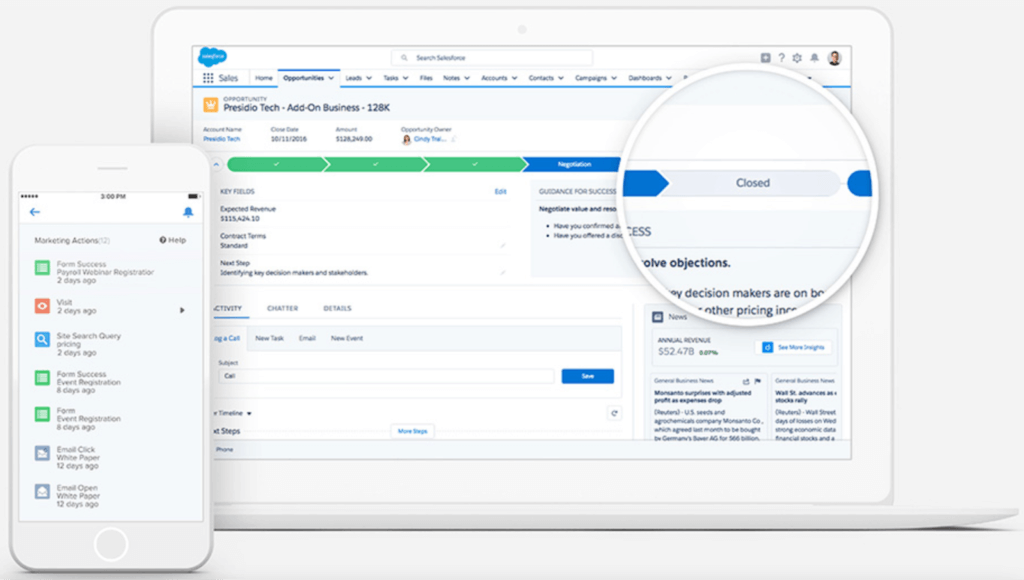
Task: Tap the Email Click White Paper icon
Action: click(x=42, y=453)
